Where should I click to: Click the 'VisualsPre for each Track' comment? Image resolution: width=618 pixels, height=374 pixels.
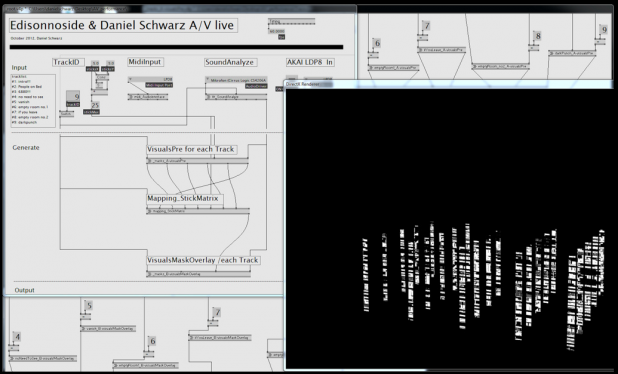click(x=191, y=149)
